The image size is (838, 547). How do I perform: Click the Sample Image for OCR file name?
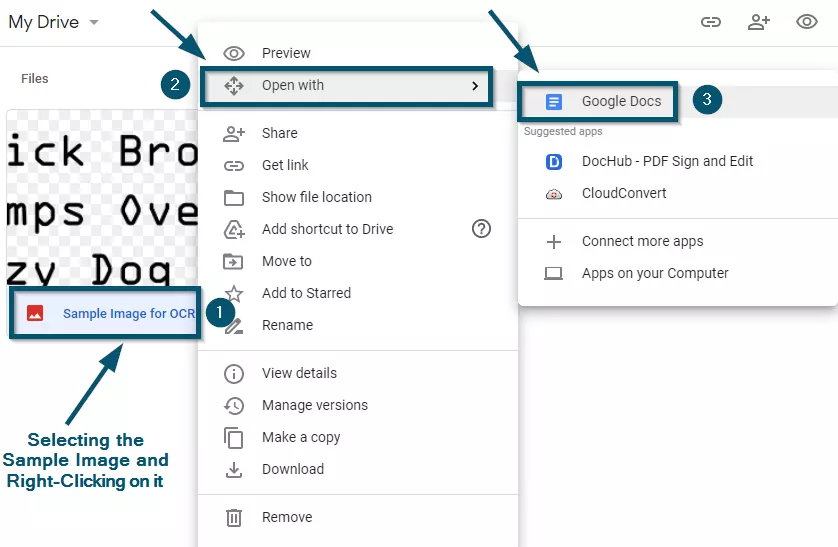[129, 314]
